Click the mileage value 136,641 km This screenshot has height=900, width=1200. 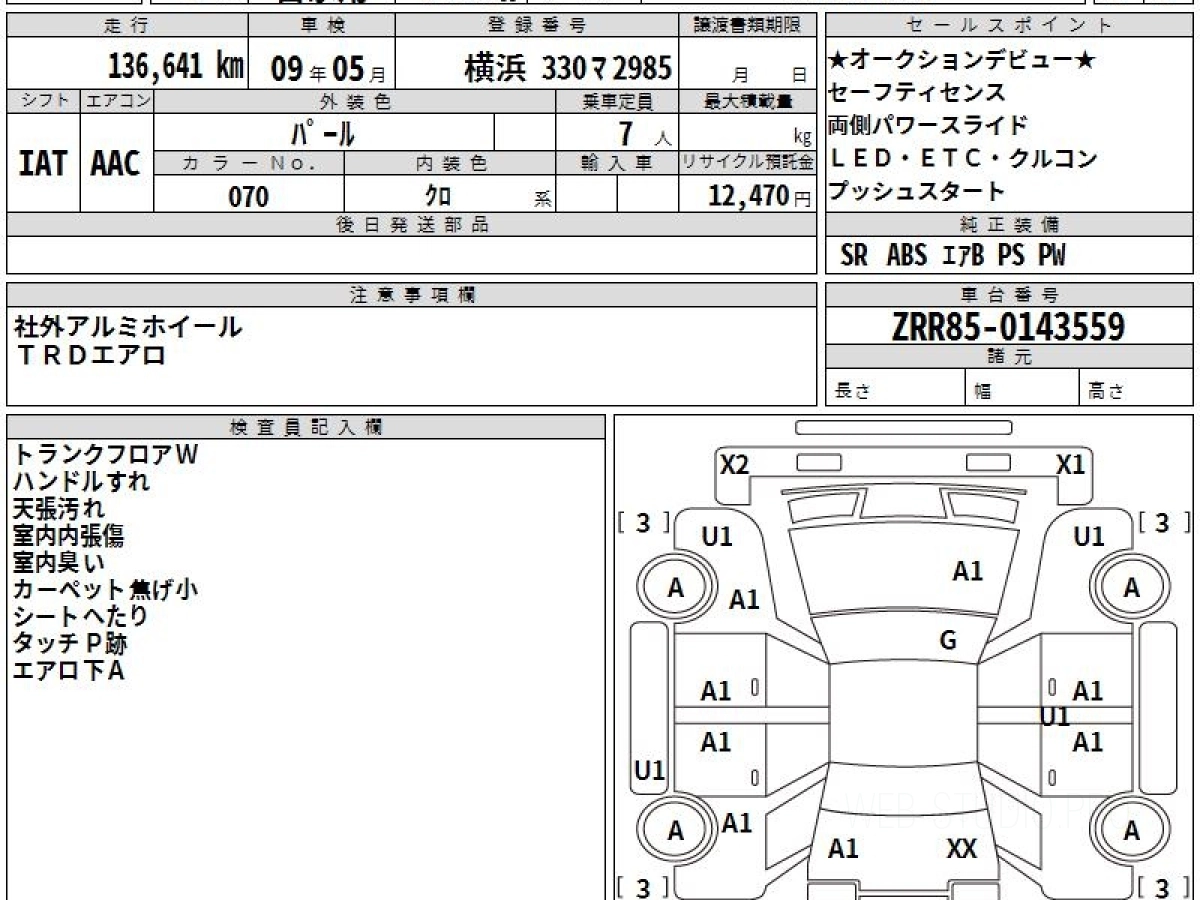176,67
